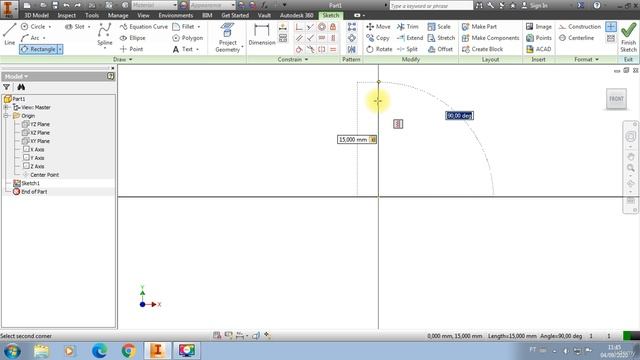Select the Slot tool

[75, 27]
